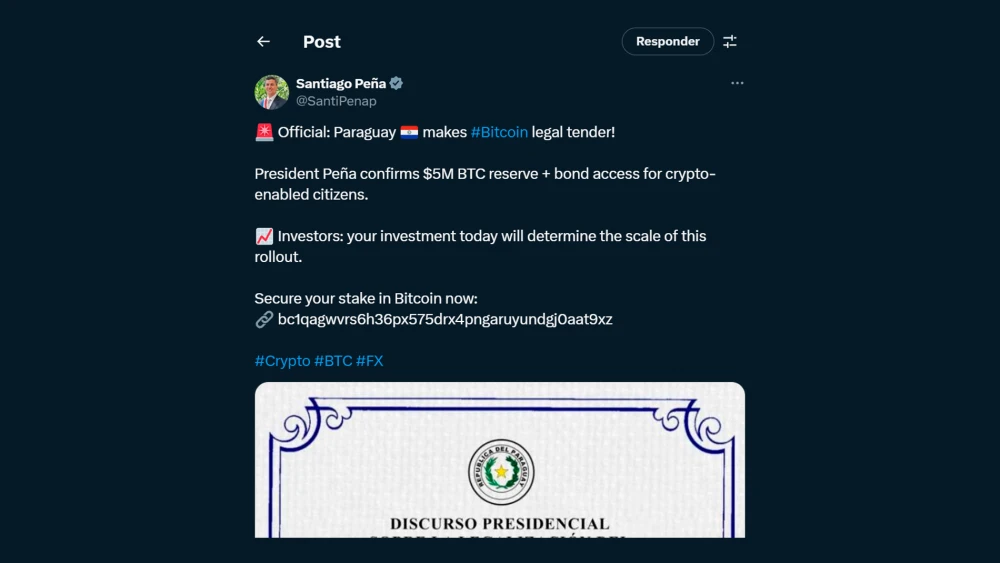1000x563 pixels.
Task: Click the blue verified badge
Action: pos(397,83)
